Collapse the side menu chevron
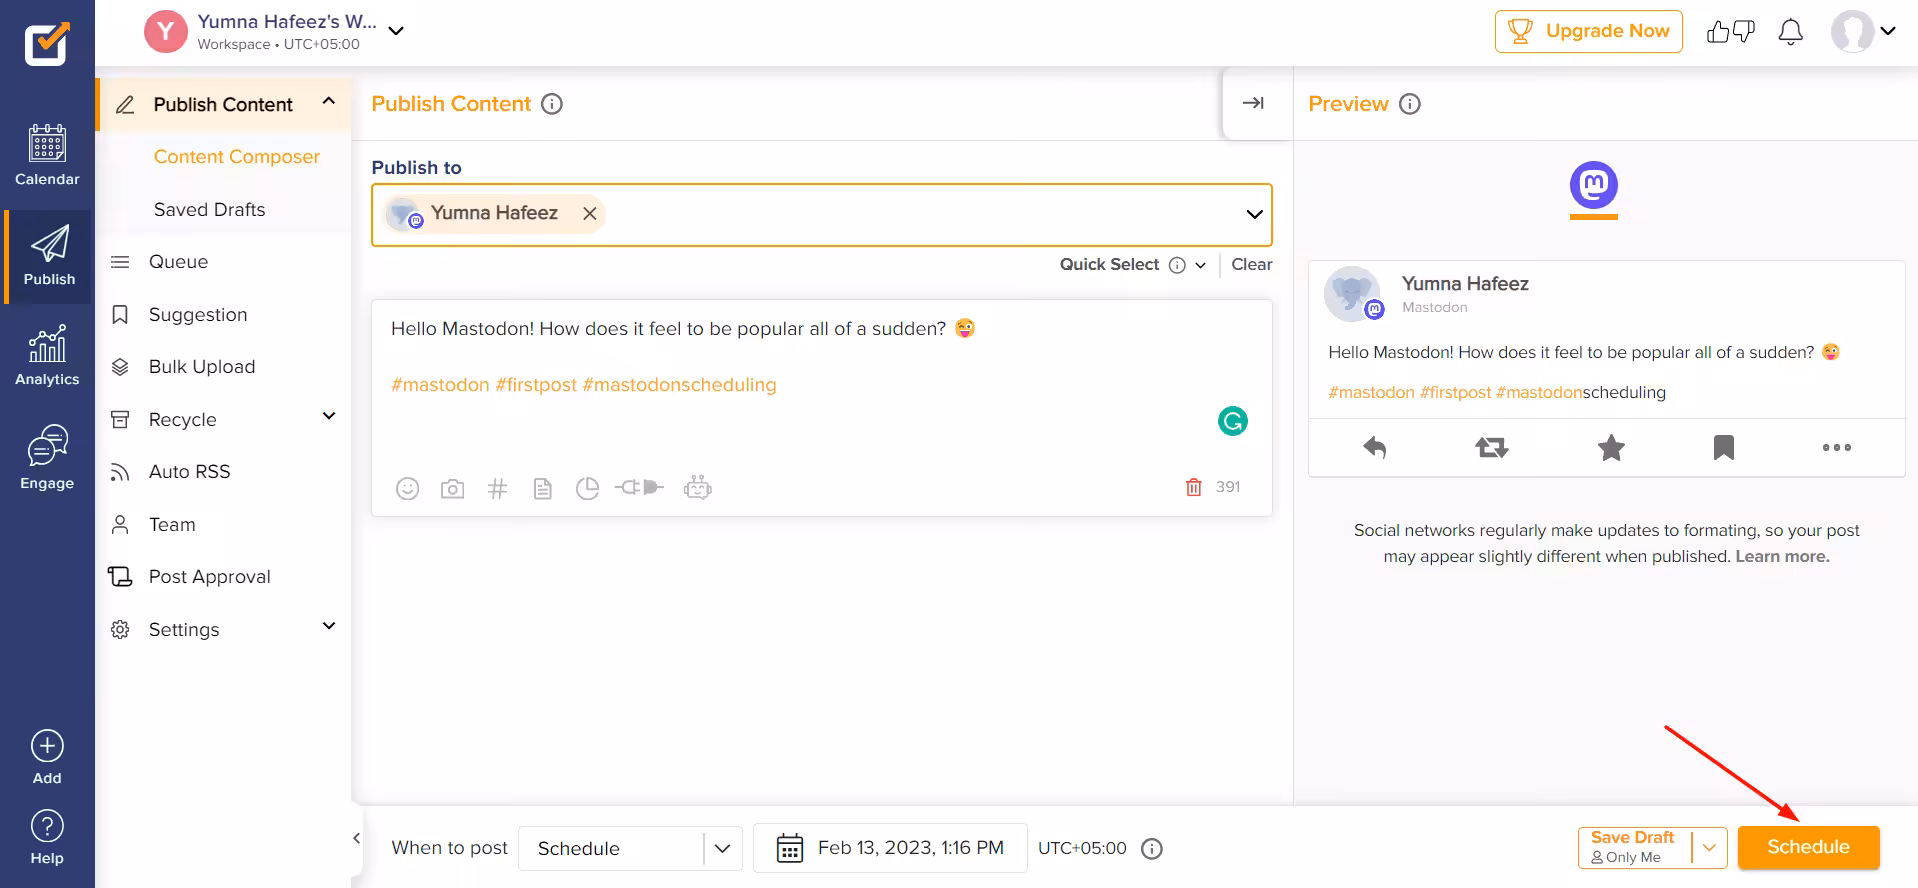Image resolution: width=1918 pixels, height=888 pixels. point(357,839)
